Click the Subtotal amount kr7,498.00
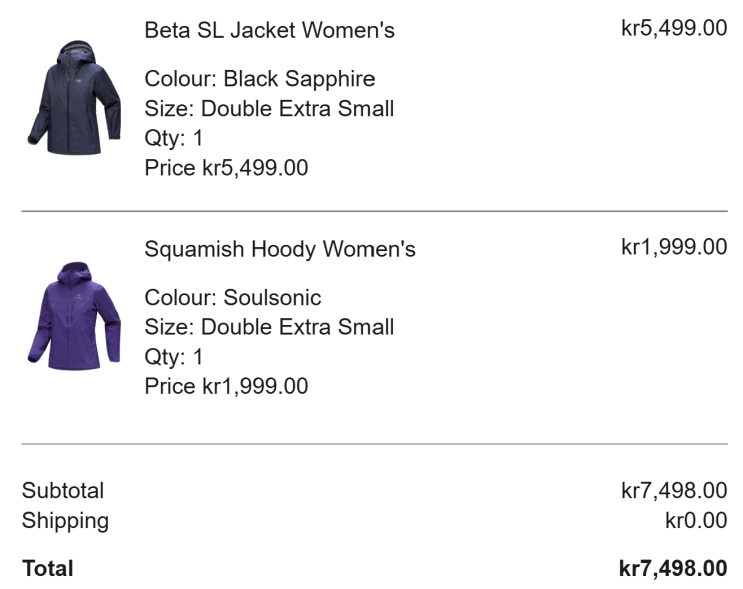 coord(674,491)
